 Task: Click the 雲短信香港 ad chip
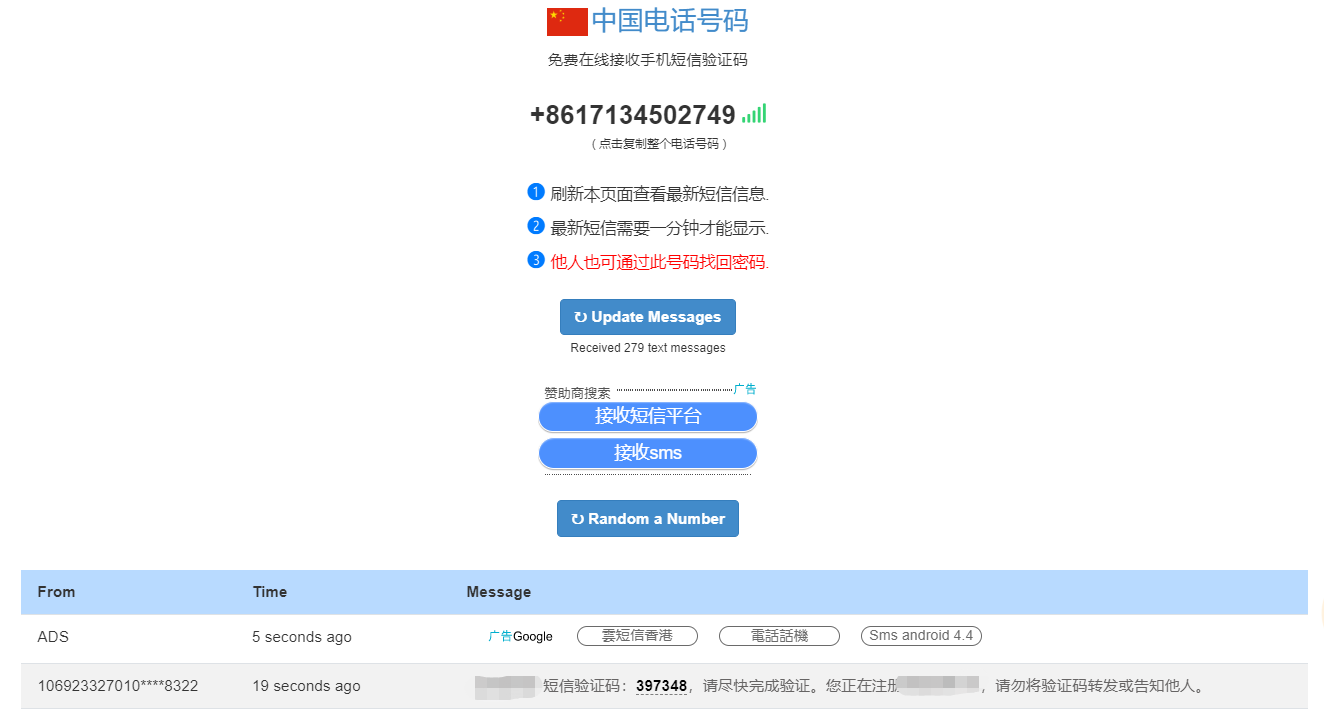click(x=637, y=635)
